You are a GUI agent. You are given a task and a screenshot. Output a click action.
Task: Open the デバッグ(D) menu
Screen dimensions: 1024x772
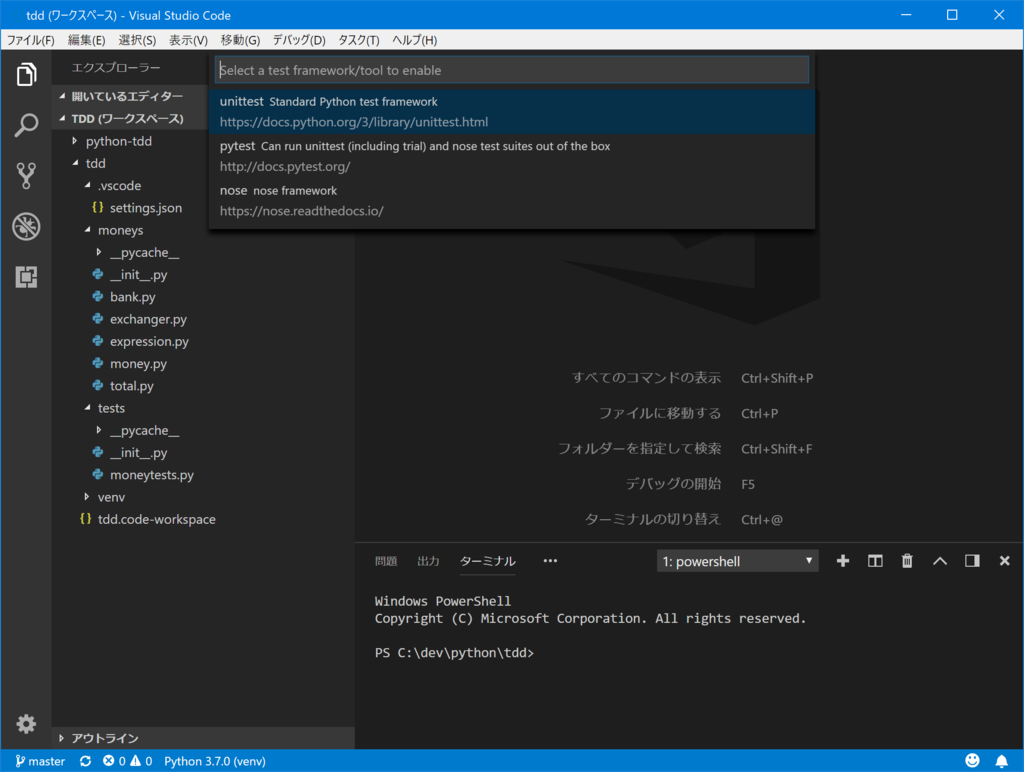point(298,40)
